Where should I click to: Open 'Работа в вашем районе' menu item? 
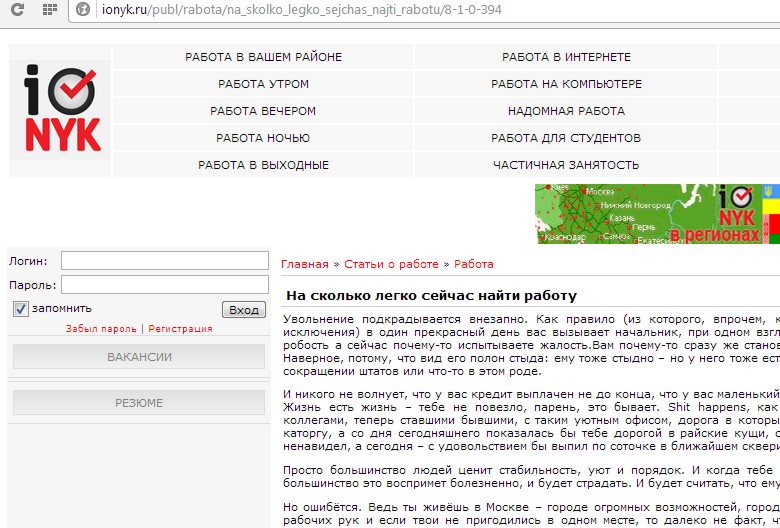coord(263,57)
